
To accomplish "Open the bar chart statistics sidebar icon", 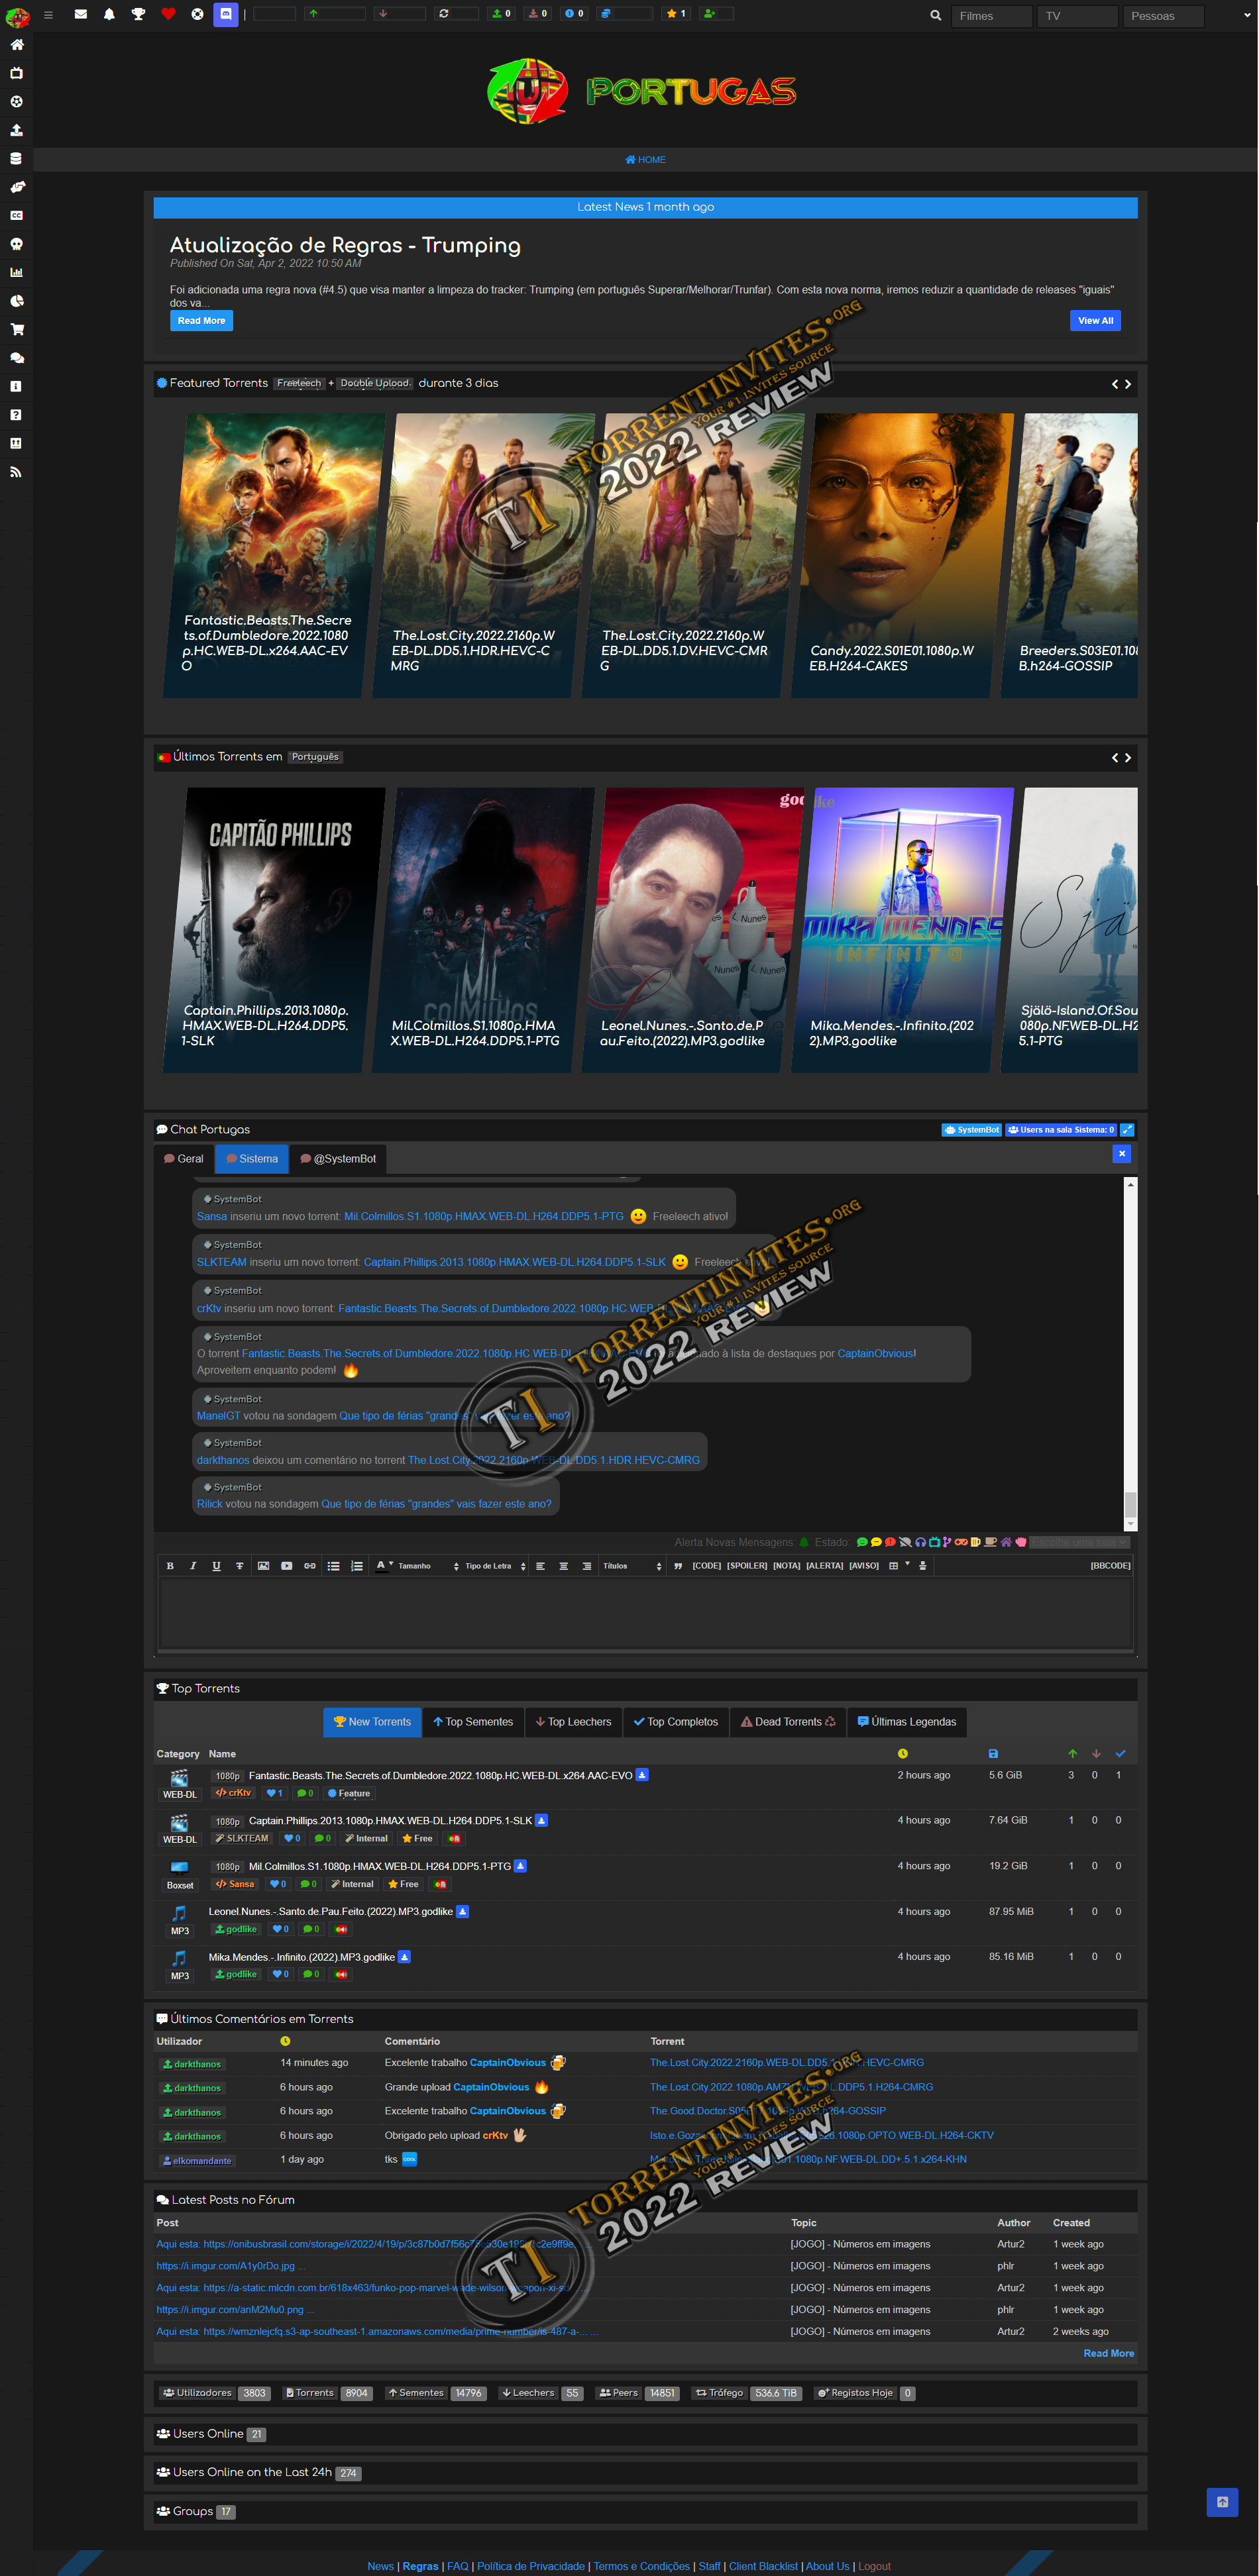I will [x=16, y=272].
